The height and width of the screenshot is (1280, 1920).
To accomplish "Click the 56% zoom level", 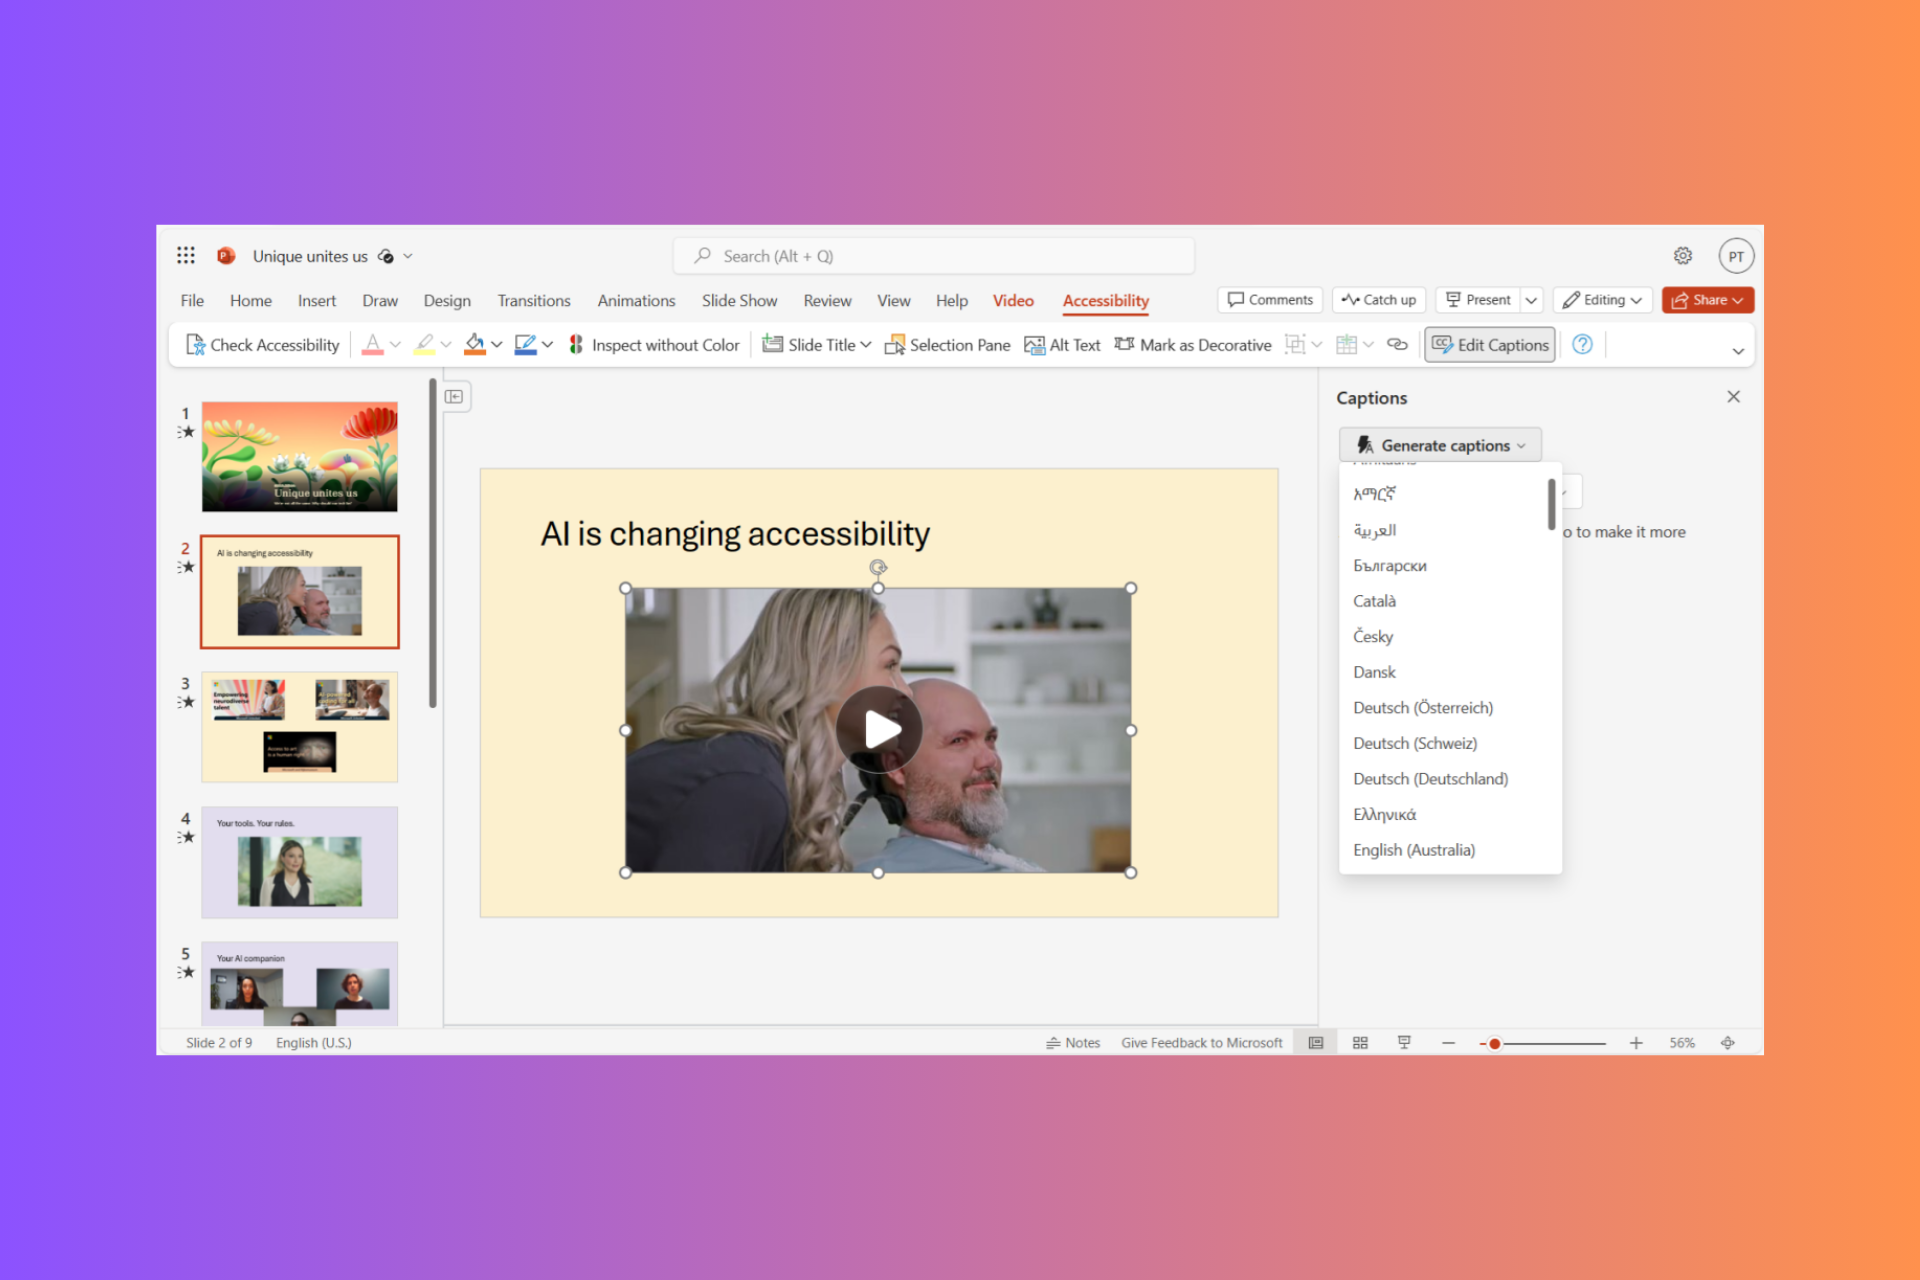I will point(1682,1043).
